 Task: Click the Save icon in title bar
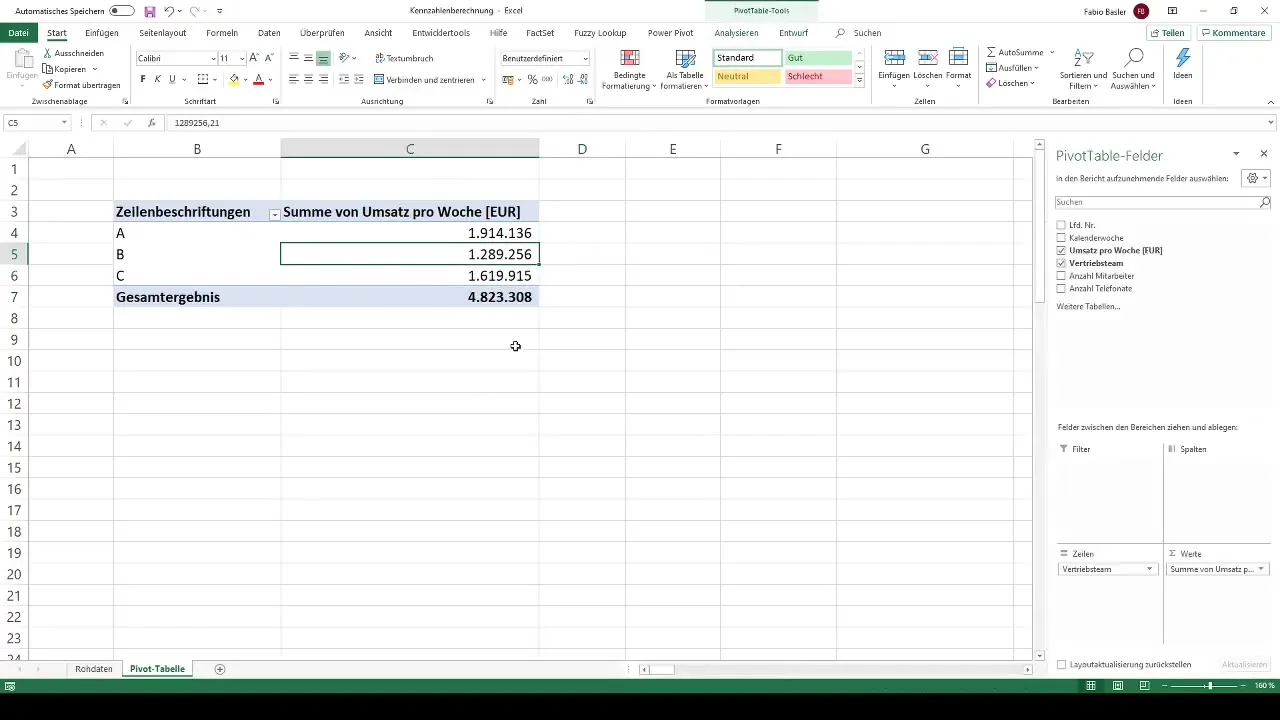[150, 10]
